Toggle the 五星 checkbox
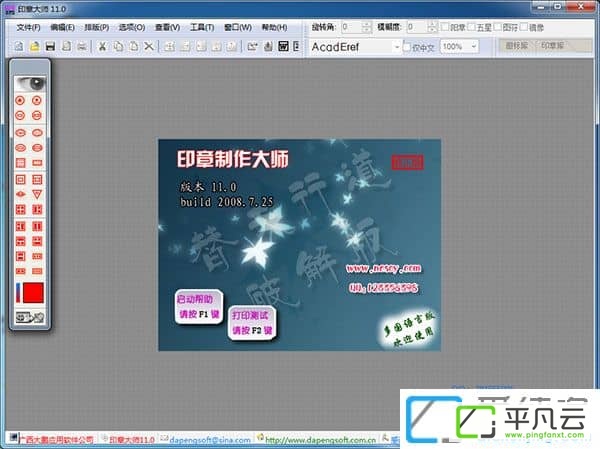 point(471,27)
